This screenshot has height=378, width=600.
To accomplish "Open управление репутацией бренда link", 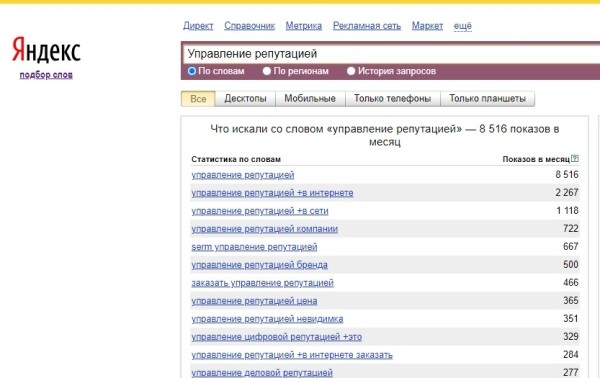I will 259,265.
